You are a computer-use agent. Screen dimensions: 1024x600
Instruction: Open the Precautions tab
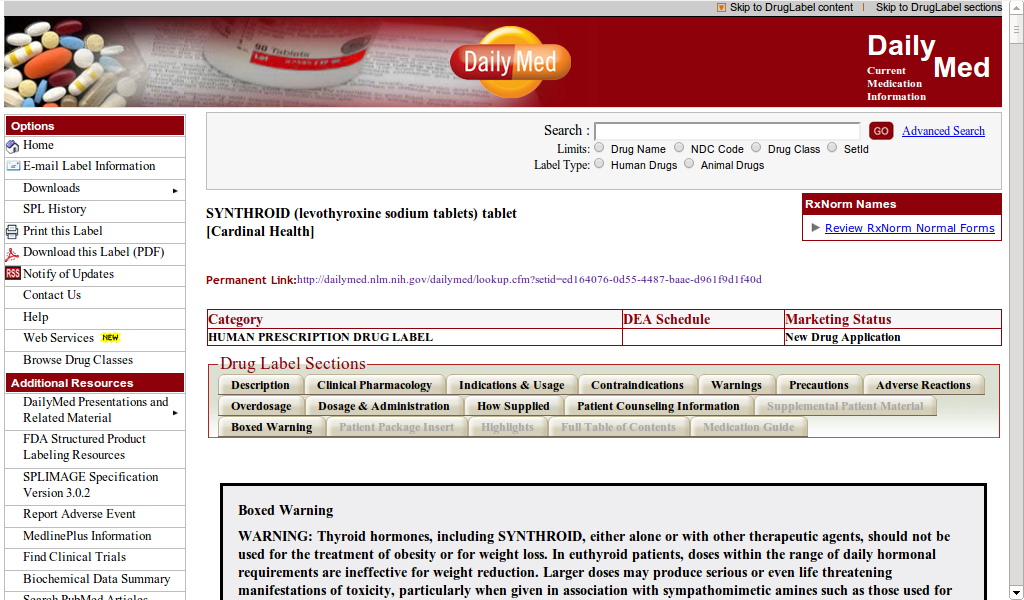coord(819,385)
